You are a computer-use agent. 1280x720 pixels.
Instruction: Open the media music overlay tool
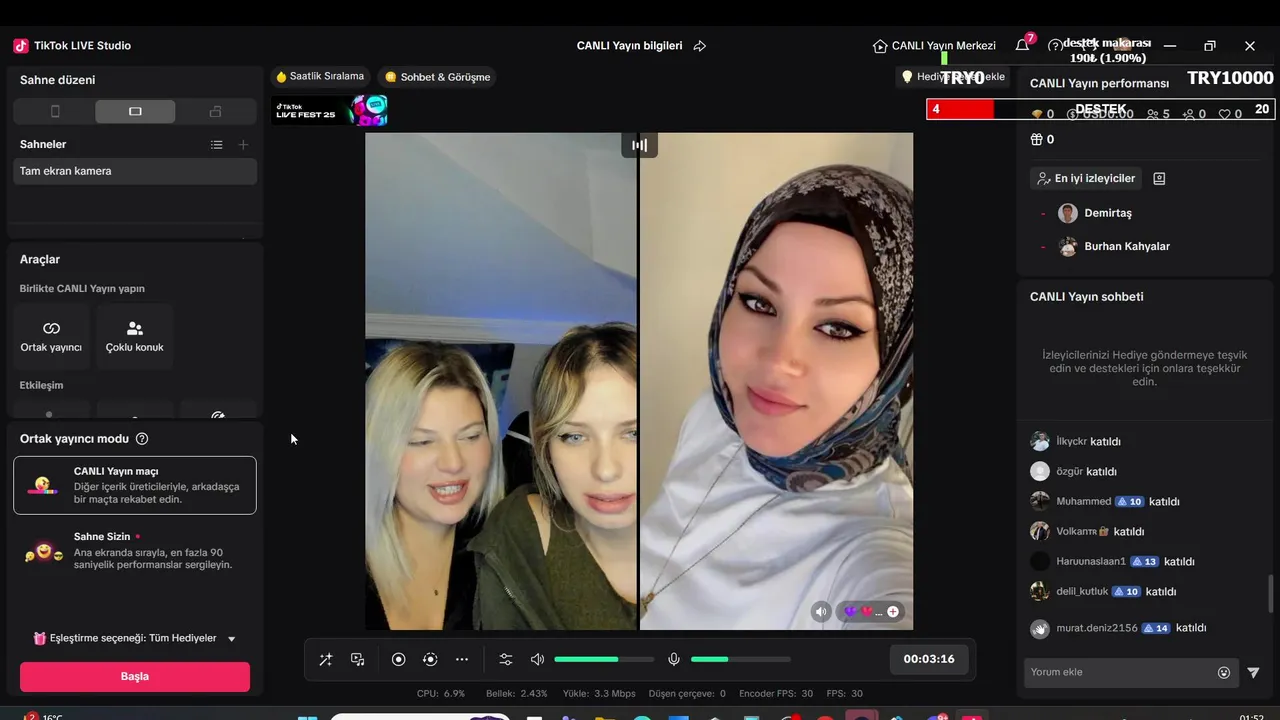click(x=358, y=659)
